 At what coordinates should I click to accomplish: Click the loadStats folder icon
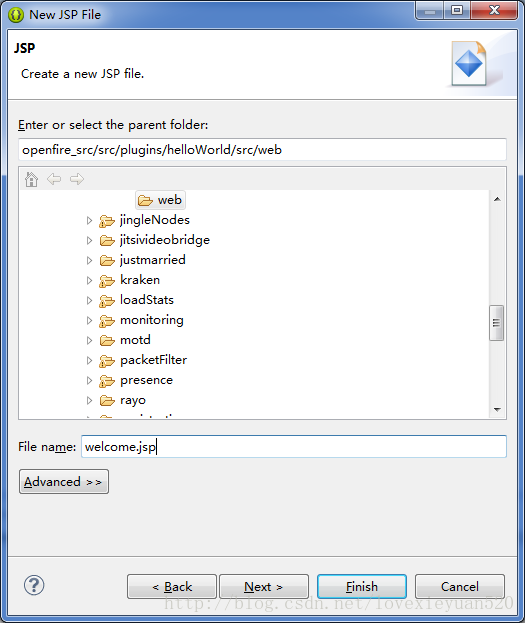coord(107,300)
